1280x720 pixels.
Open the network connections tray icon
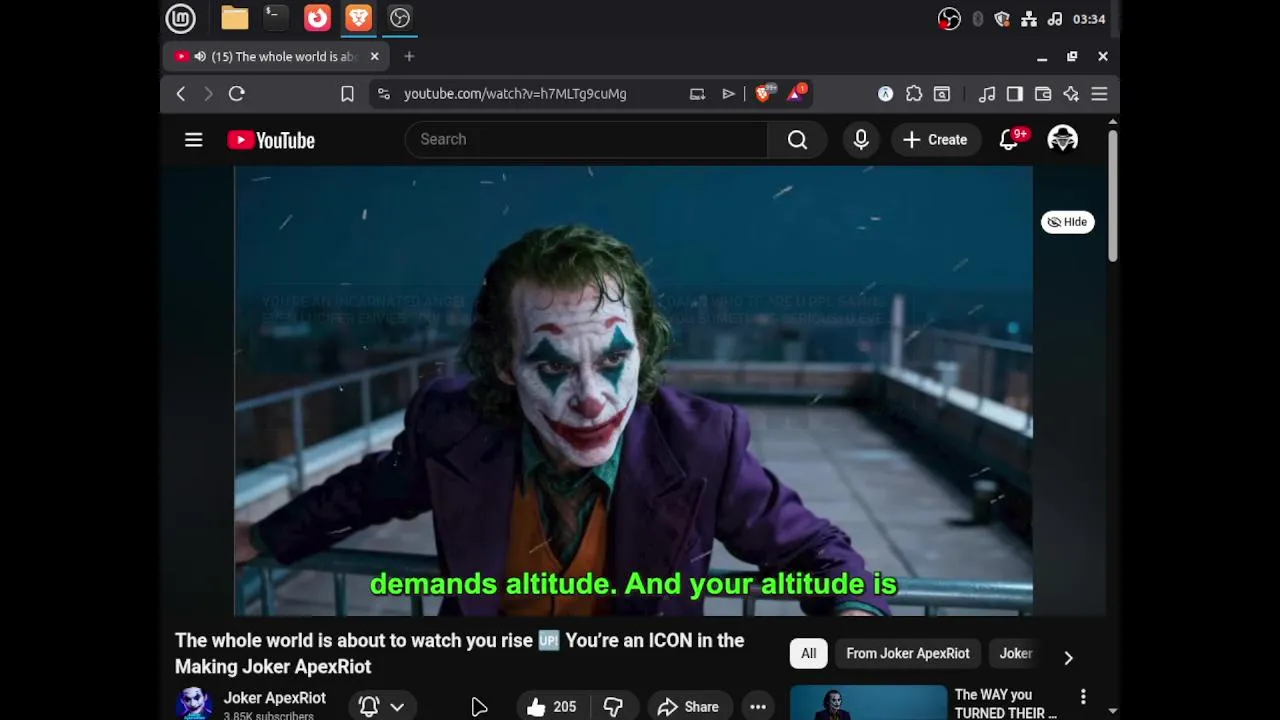click(x=1029, y=19)
